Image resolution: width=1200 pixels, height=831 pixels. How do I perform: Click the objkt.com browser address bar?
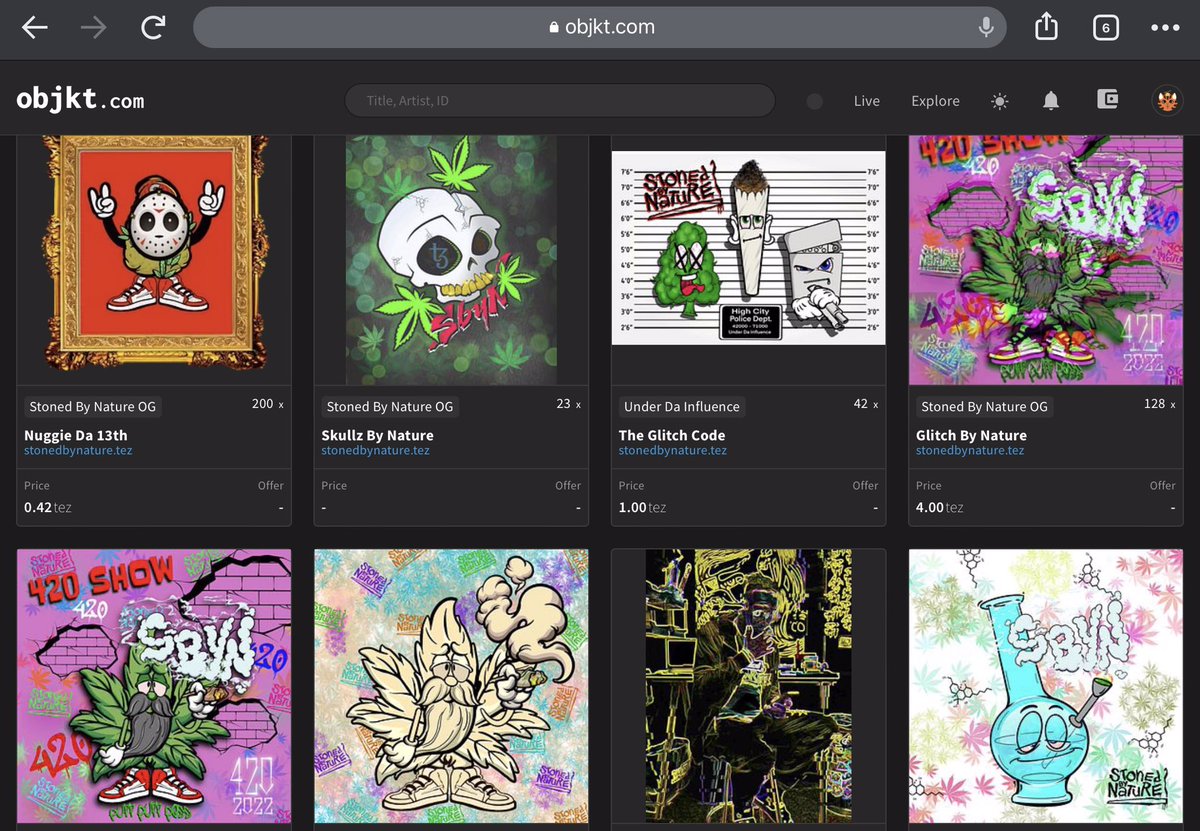(x=601, y=28)
